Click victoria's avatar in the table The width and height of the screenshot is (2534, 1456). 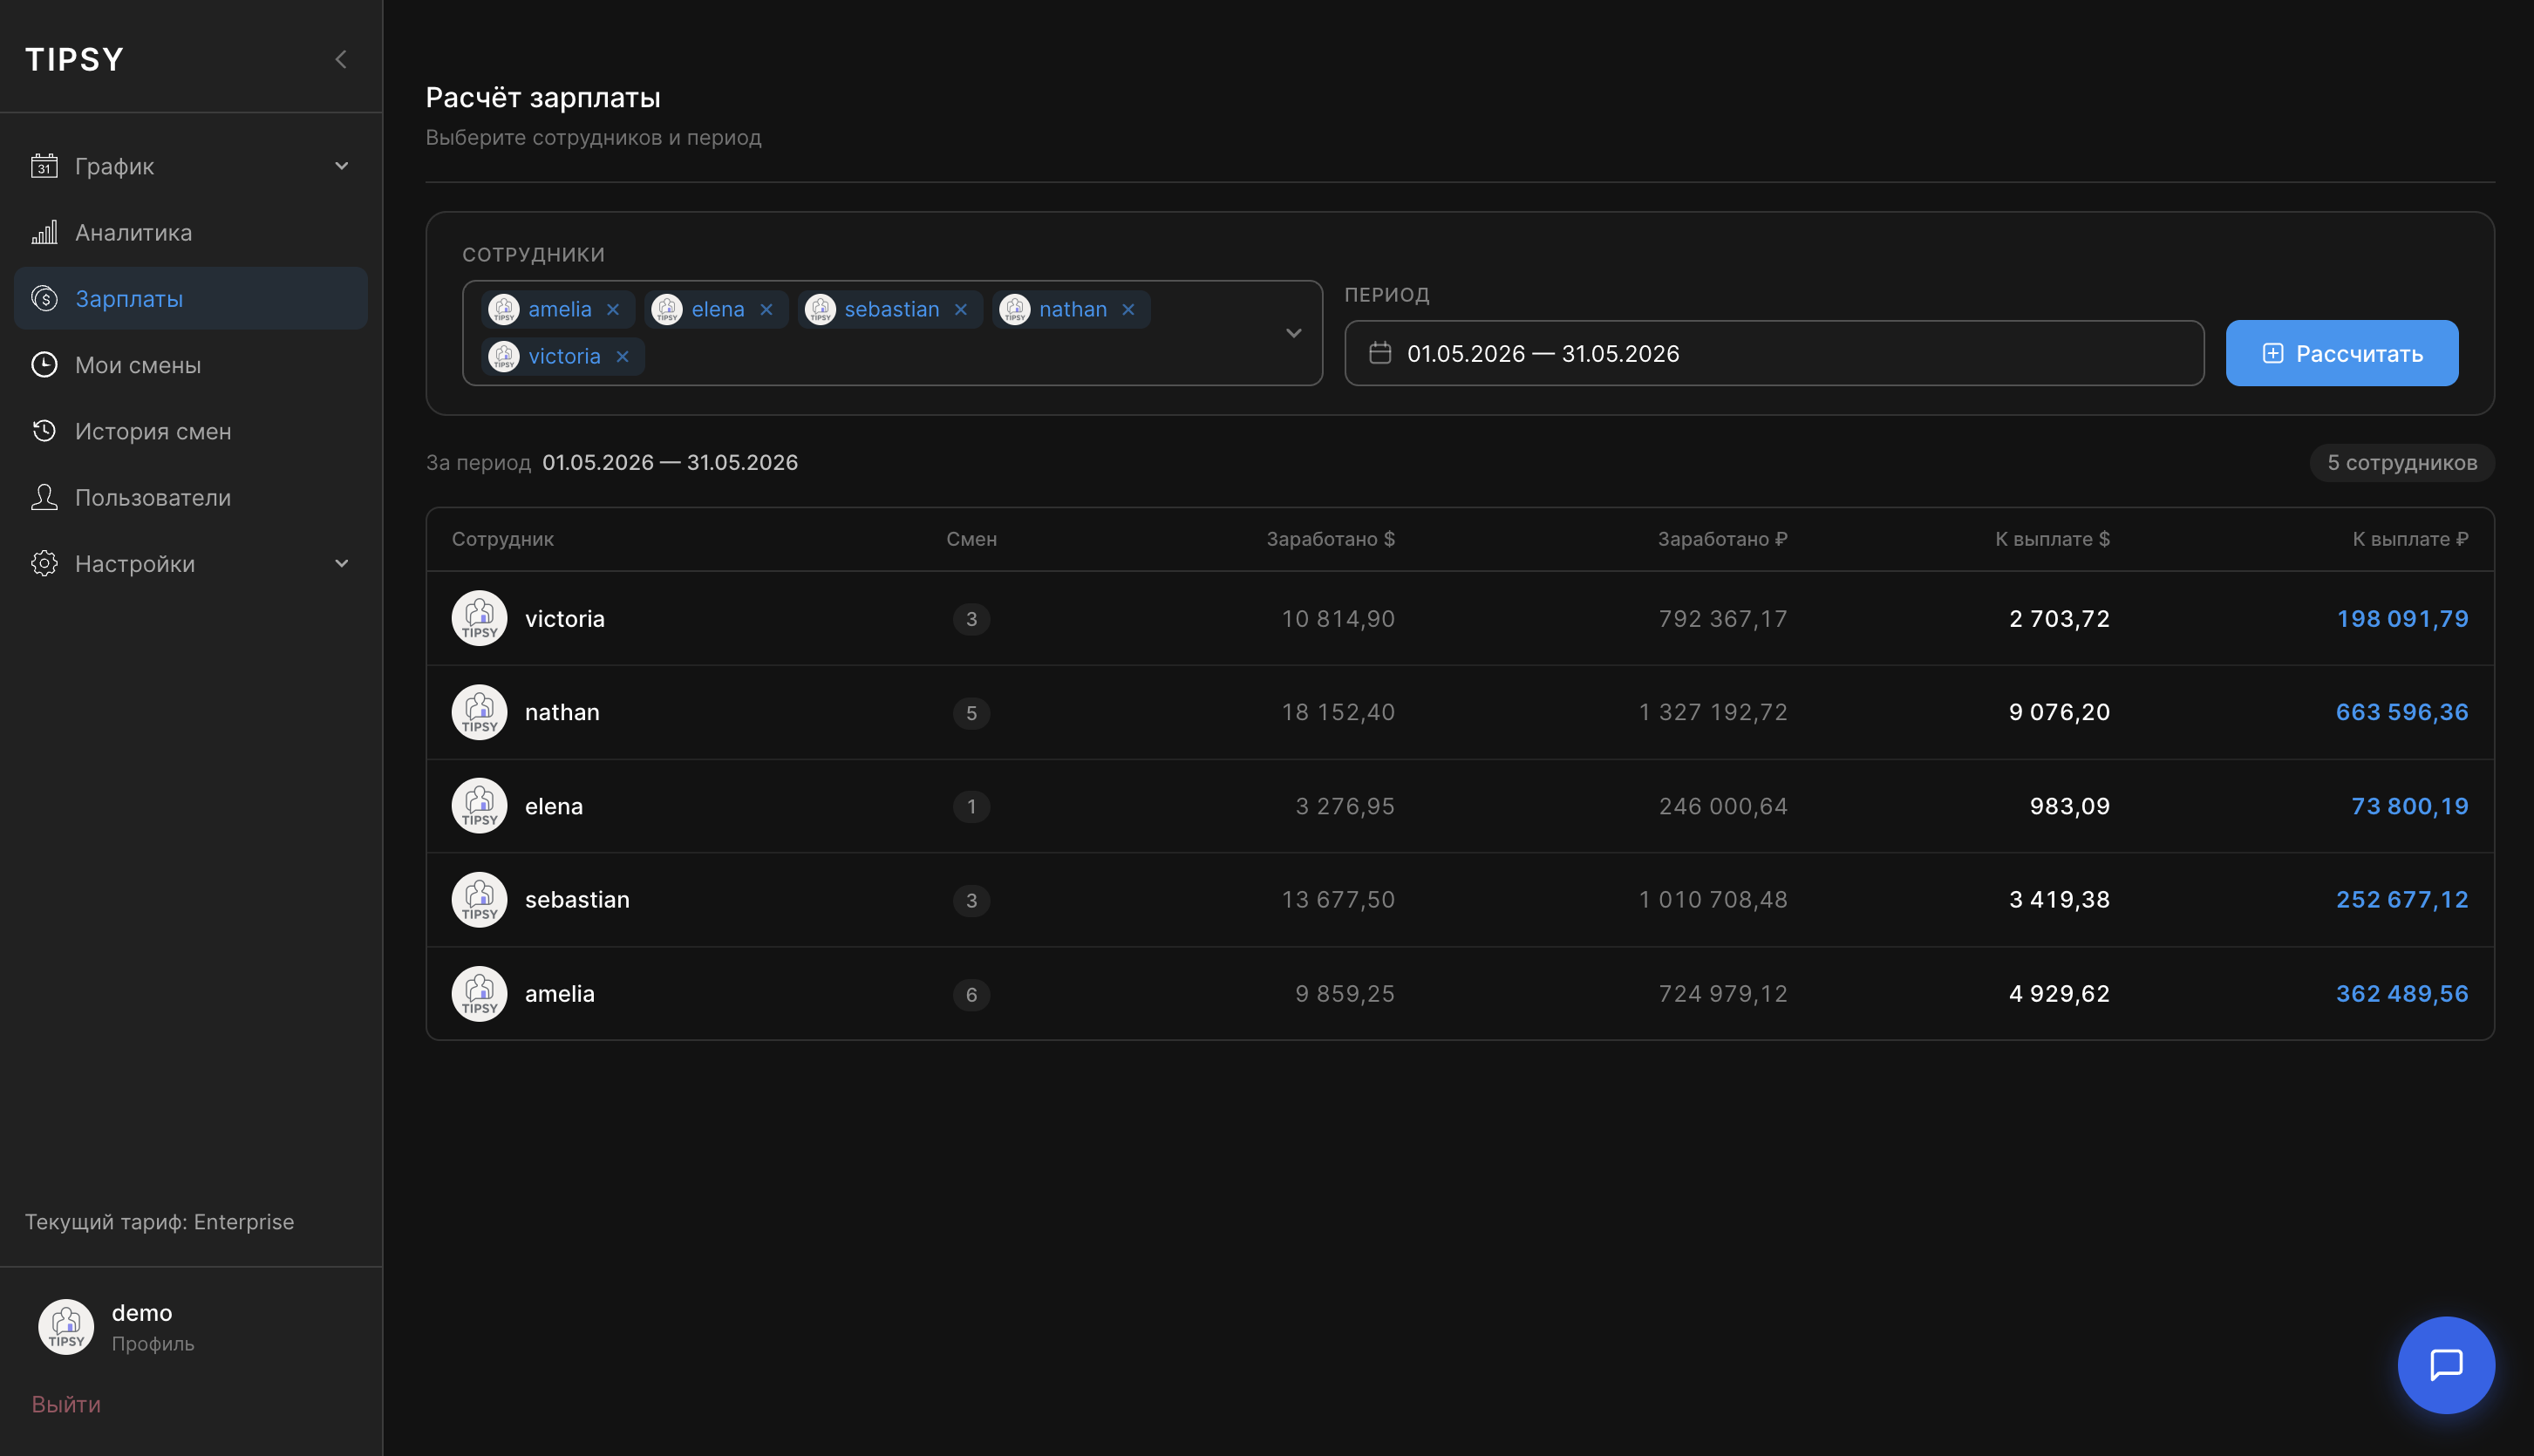pyautogui.click(x=480, y=618)
